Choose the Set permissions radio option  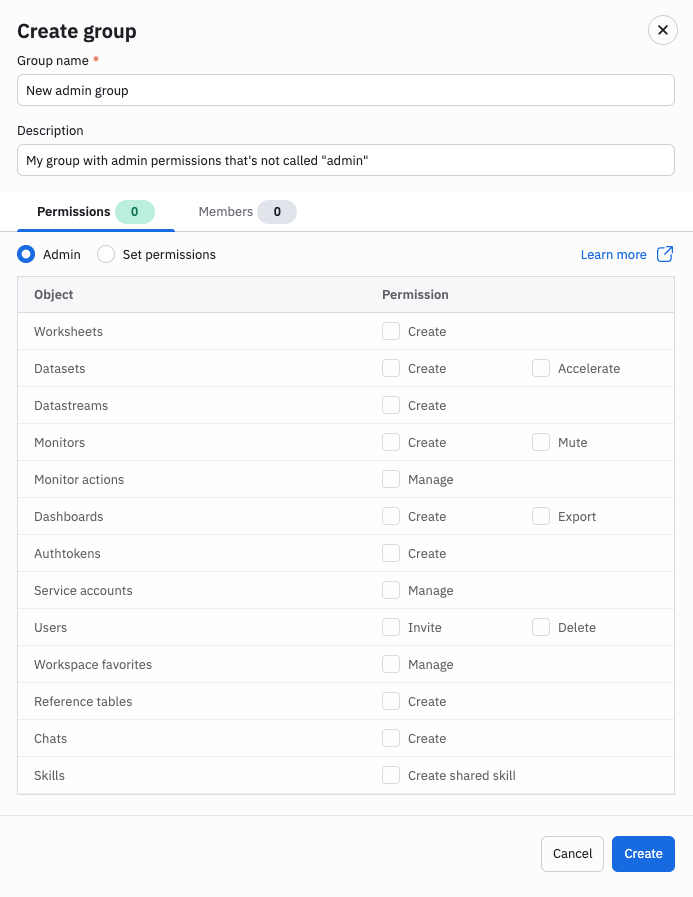point(106,254)
